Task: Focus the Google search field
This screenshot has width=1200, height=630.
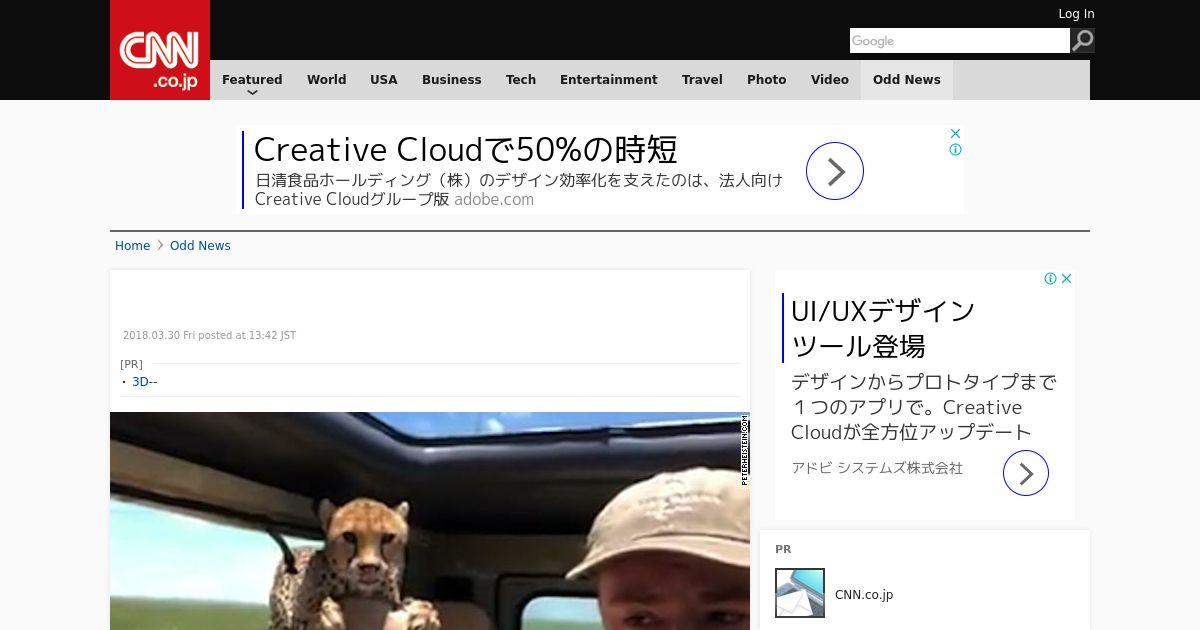Action: tap(960, 40)
